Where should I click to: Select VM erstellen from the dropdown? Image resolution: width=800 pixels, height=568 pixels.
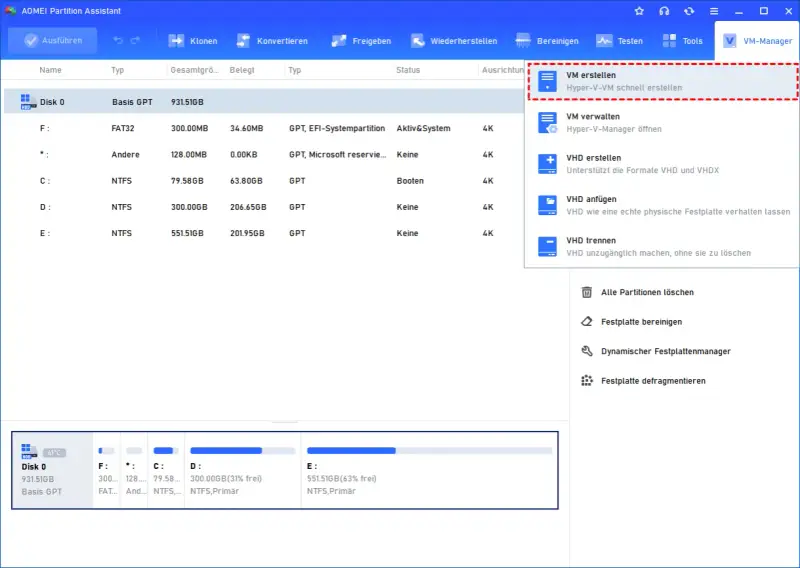coord(663,81)
